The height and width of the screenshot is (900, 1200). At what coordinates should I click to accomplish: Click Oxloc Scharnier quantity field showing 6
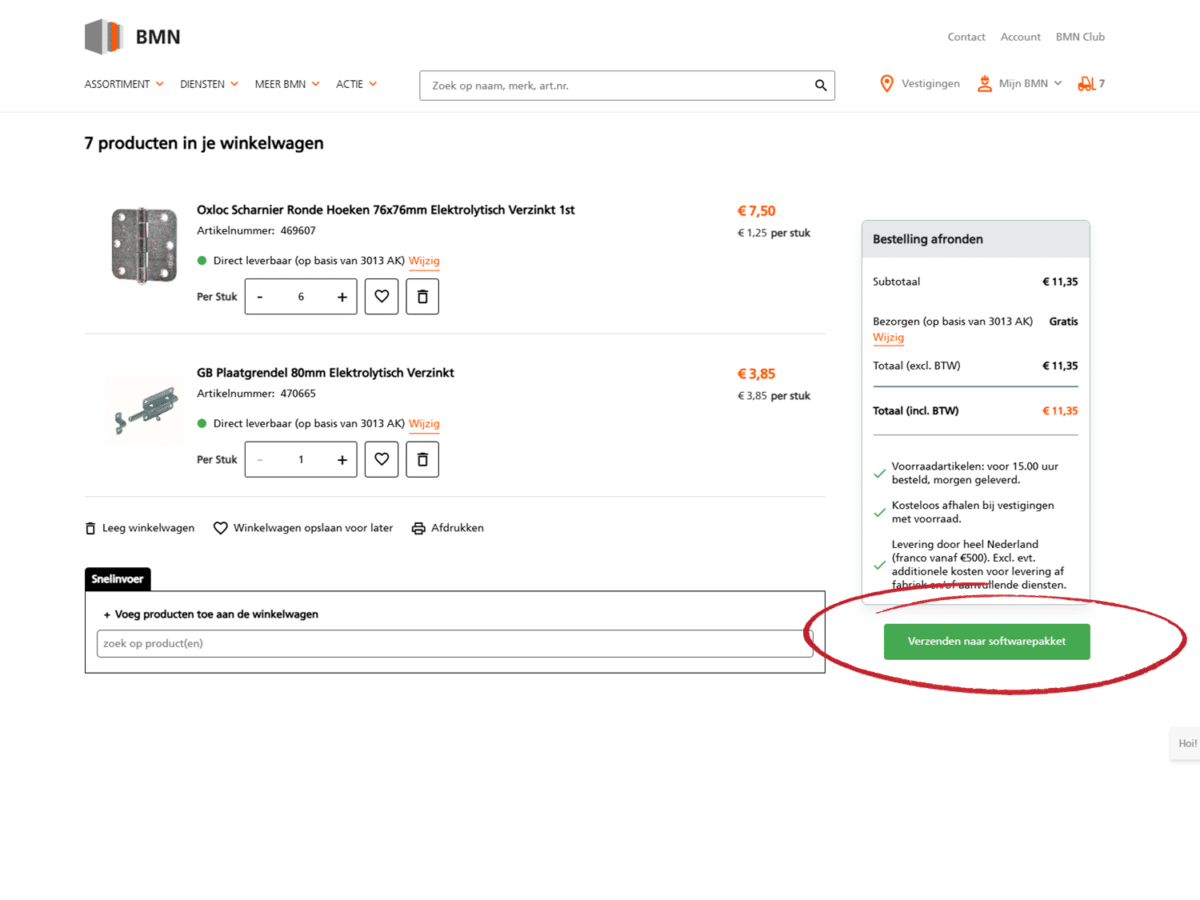(301, 297)
